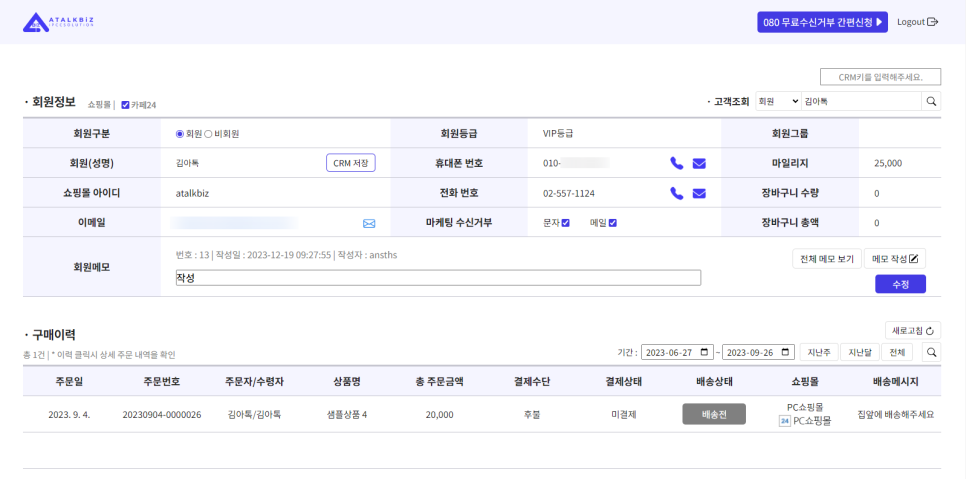The height and width of the screenshot is (479, 966).
Task: Call 02-557-1124 using phone icon
Action: (677, 193)
